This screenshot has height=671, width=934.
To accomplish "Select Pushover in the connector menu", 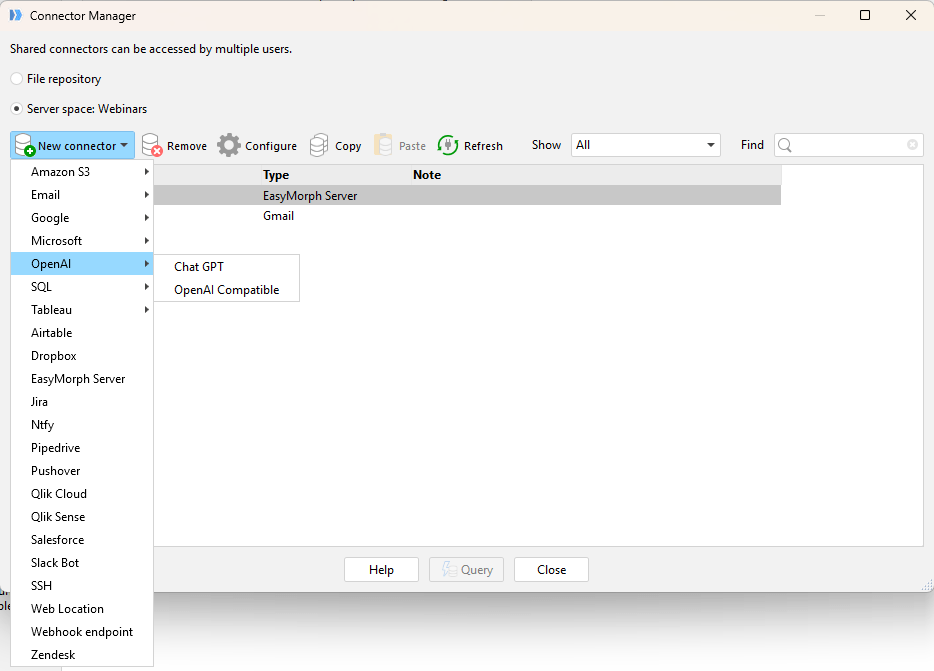I will coord(82,471).
